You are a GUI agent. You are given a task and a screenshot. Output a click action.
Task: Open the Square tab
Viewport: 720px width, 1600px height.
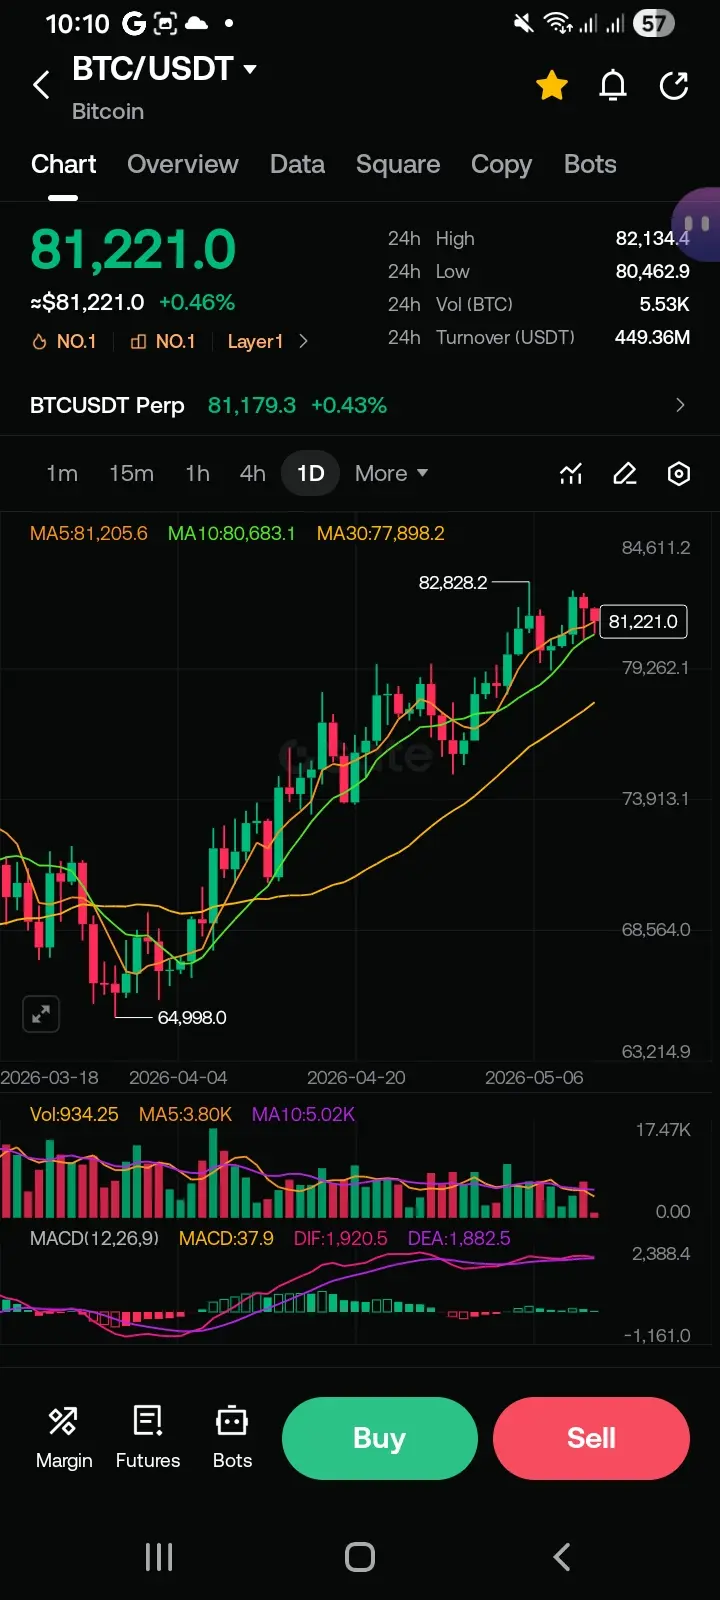[398, 164]
